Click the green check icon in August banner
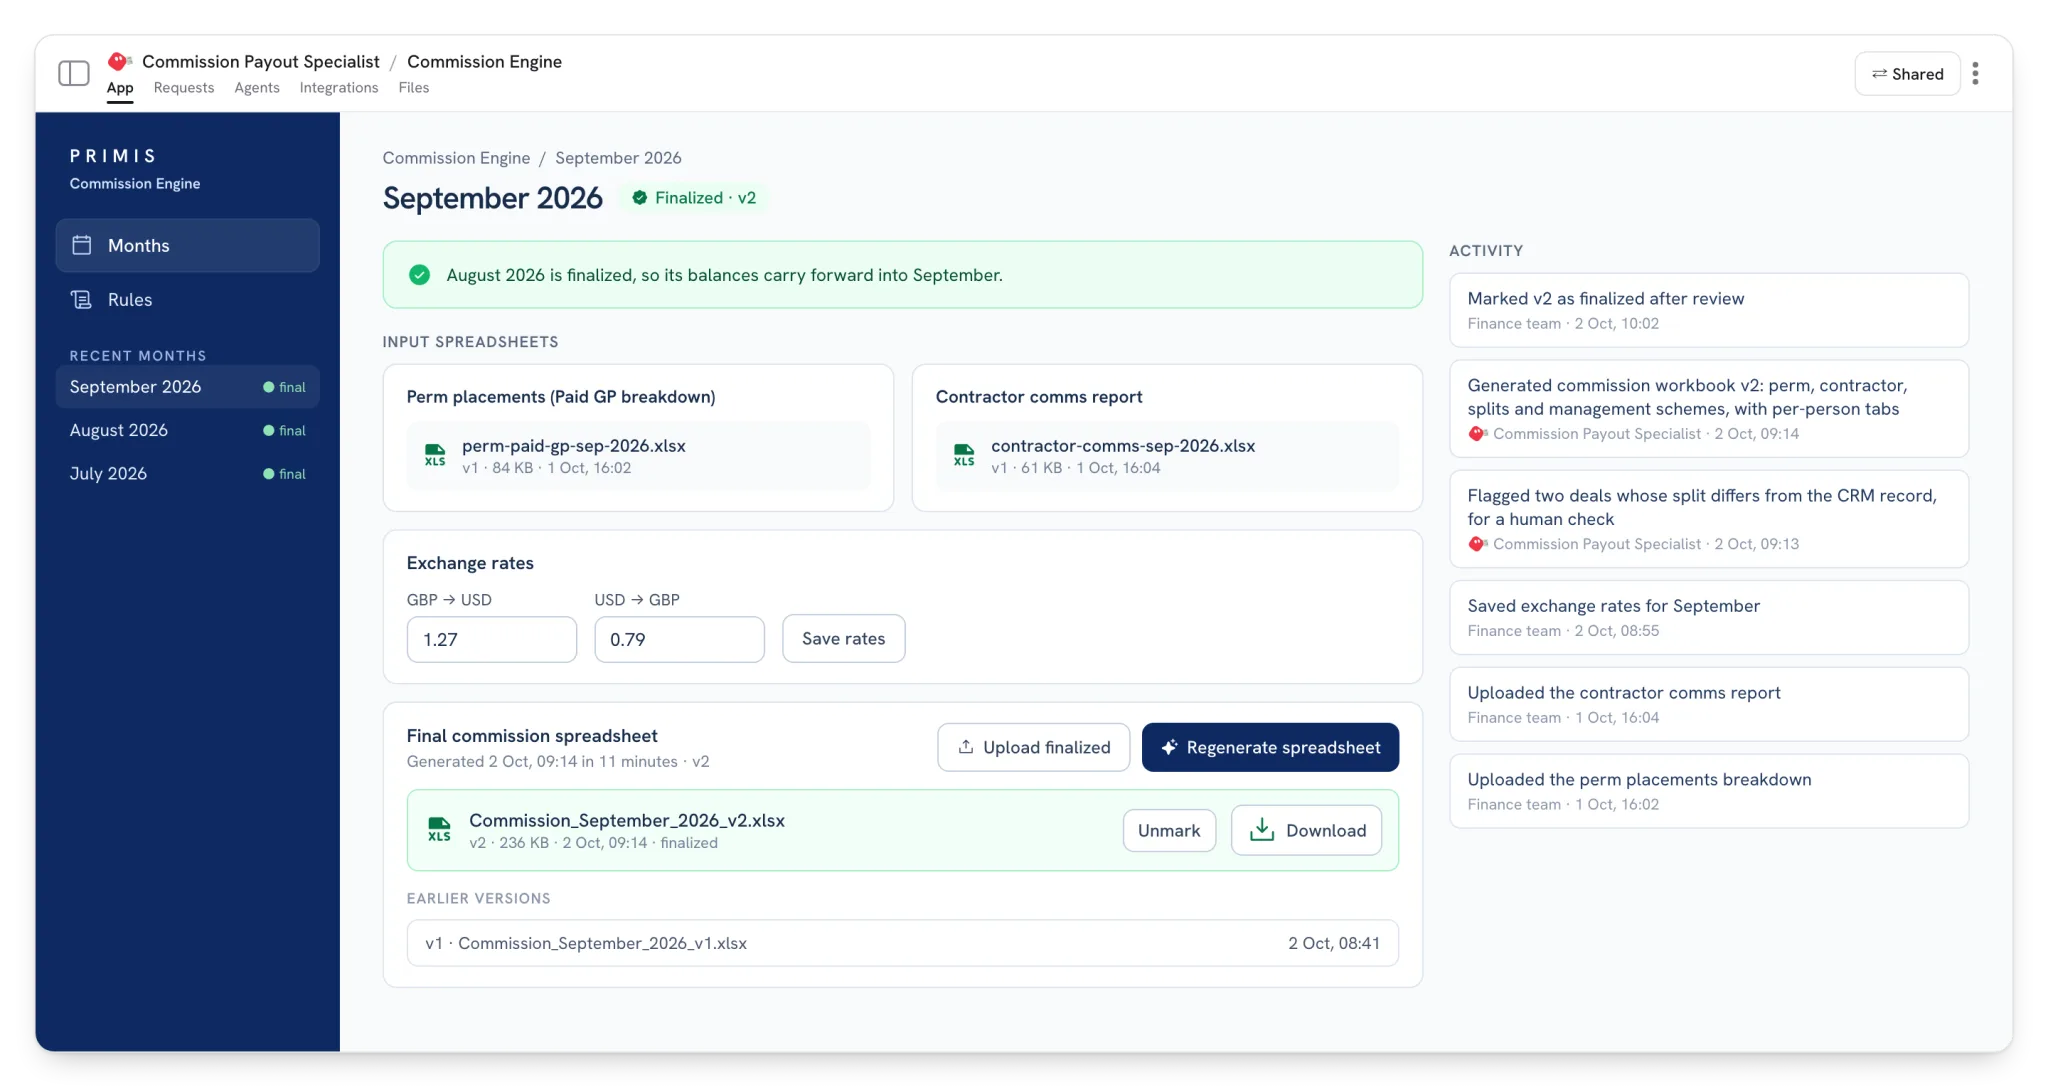 pos(420,275)
